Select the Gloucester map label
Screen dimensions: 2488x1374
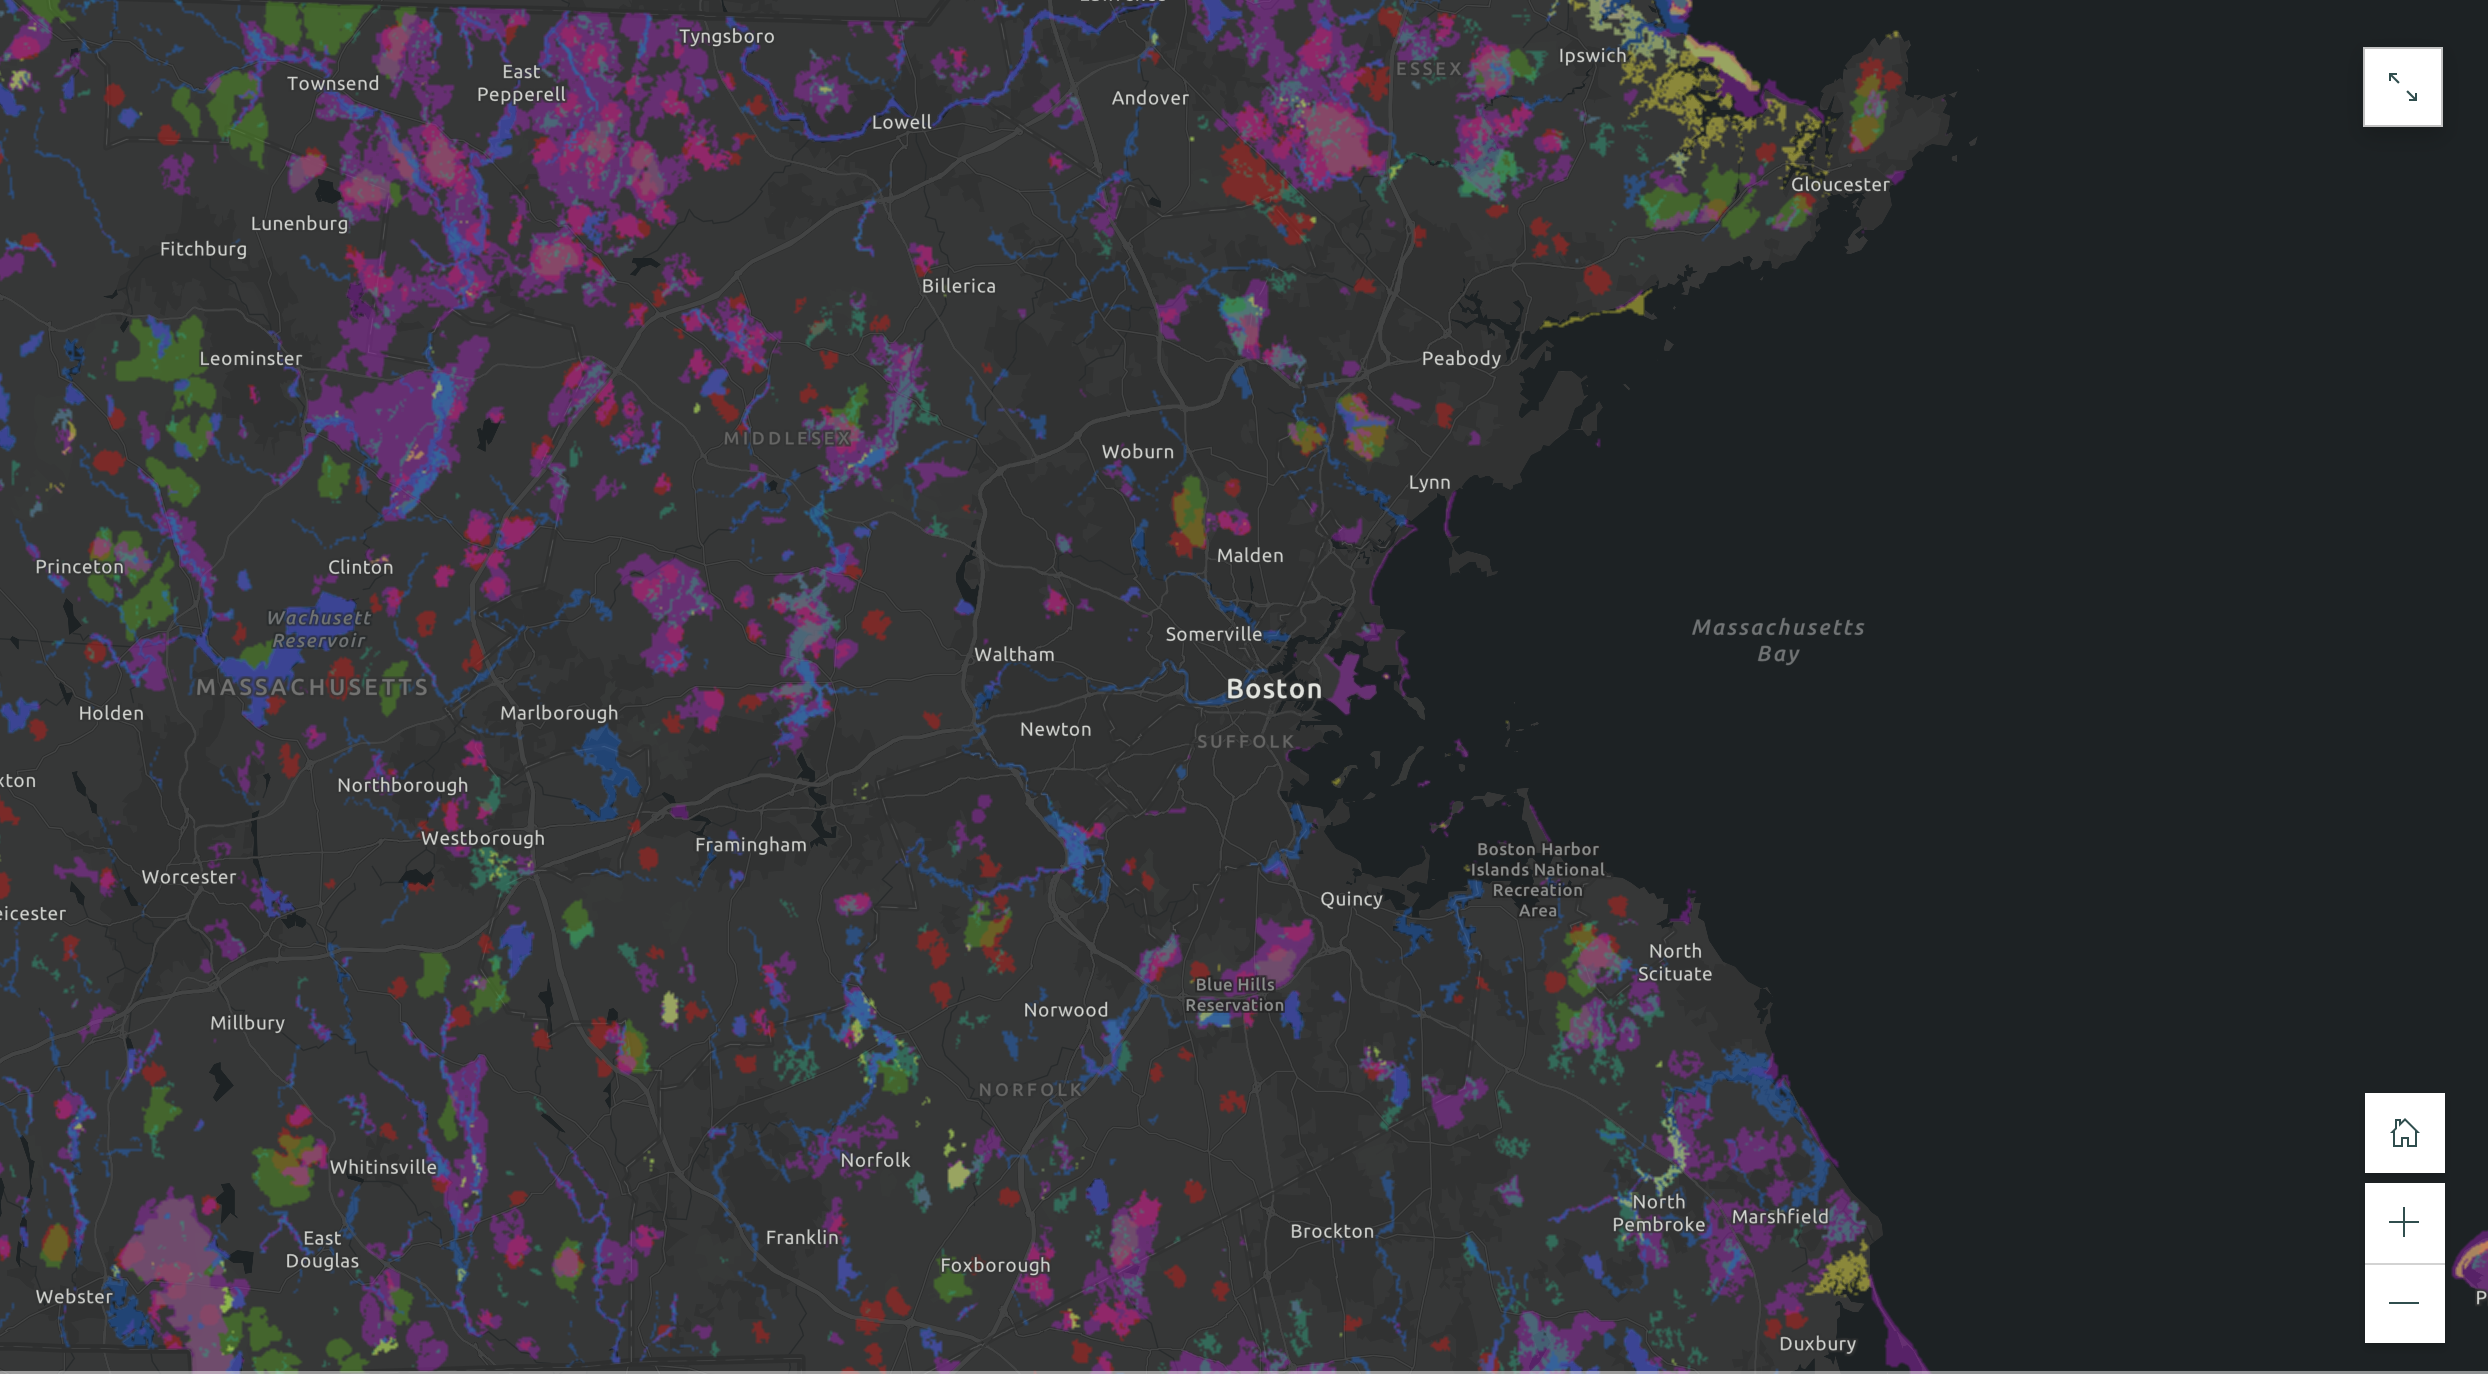point(1840,184)
